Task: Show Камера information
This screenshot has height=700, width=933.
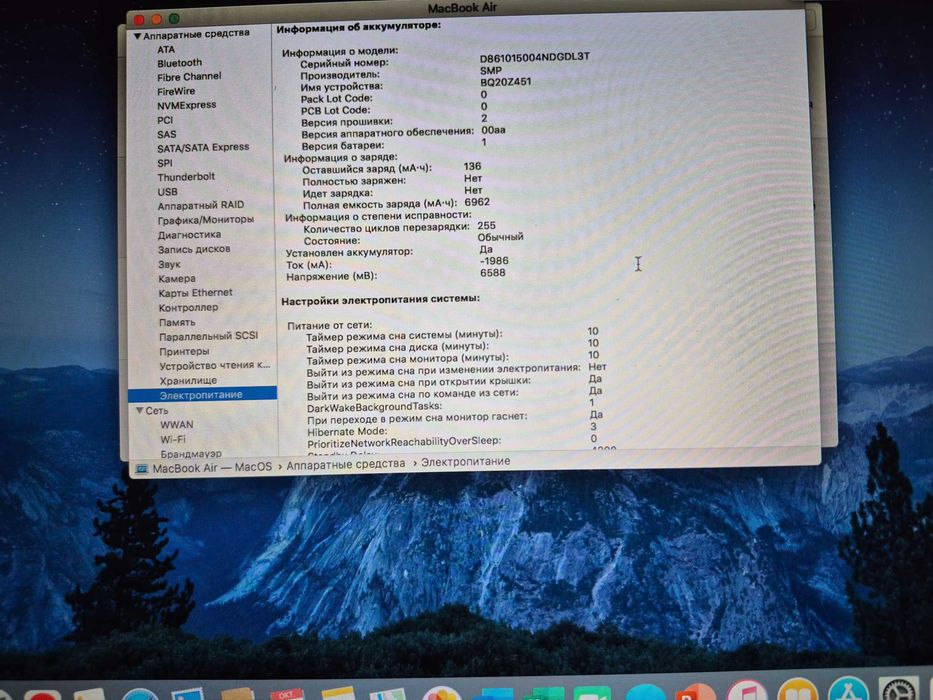Action: click(177, 278)
